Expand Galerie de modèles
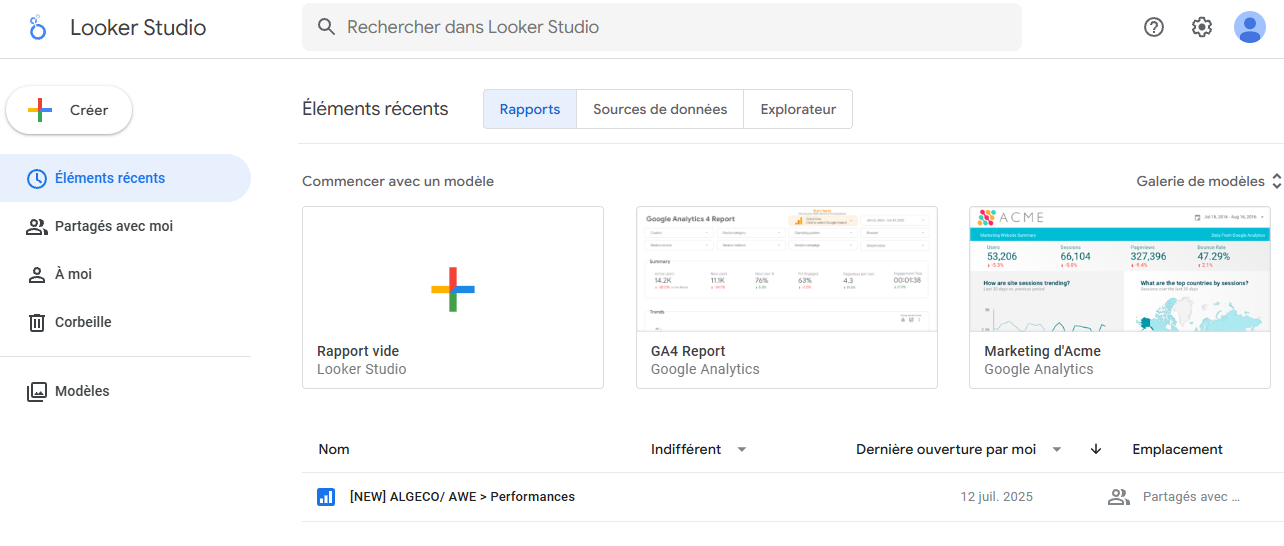 1209,182
